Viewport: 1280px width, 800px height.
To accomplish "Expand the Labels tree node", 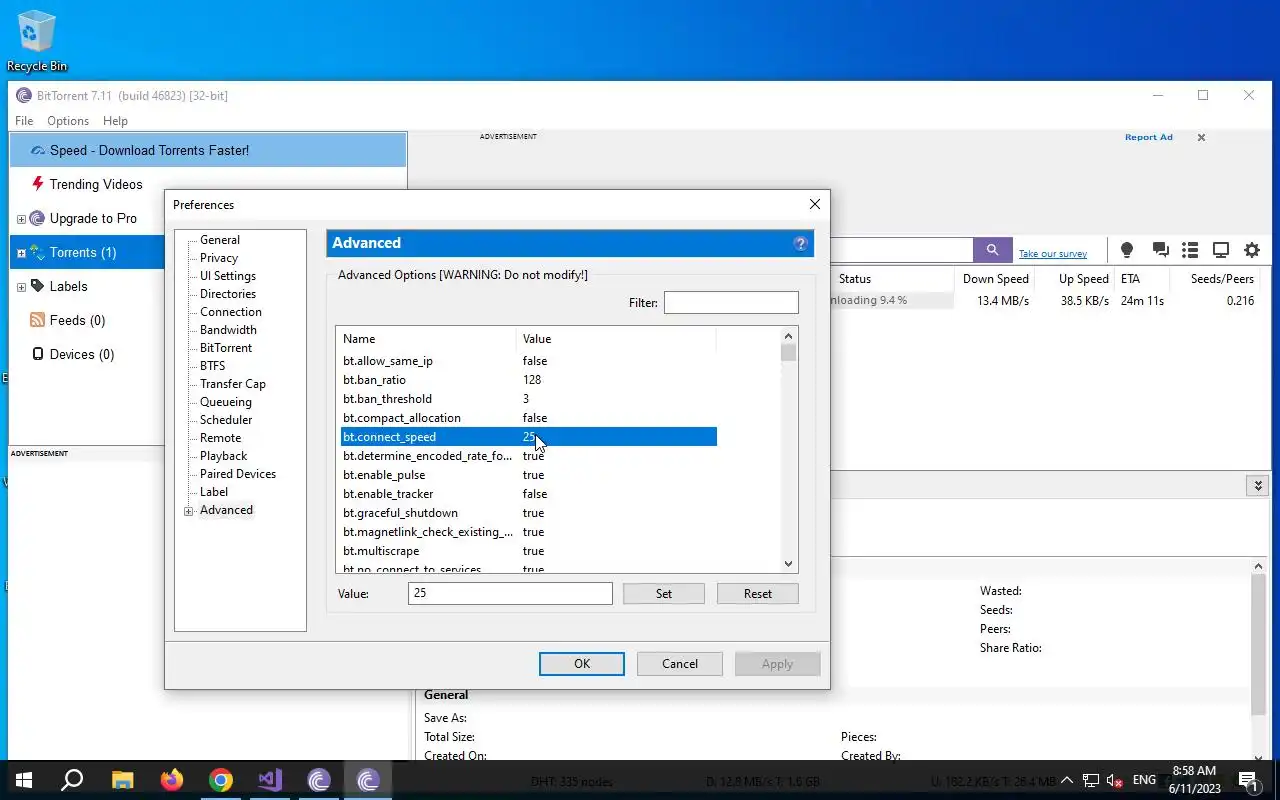I will point(21,287).
